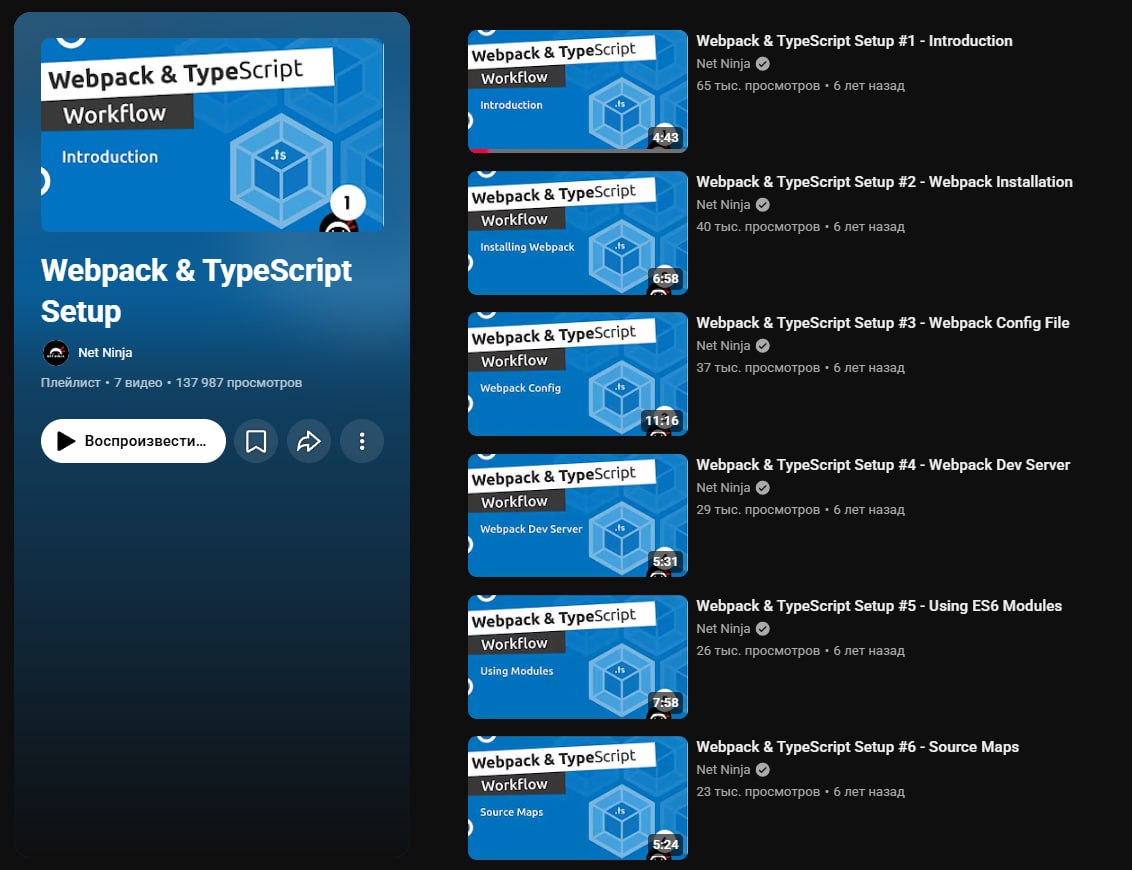The height and width of the screenshot is (870, 1132).
Task: Click 40 тыс. просмотров under video #2
Action: click(758, 227)
